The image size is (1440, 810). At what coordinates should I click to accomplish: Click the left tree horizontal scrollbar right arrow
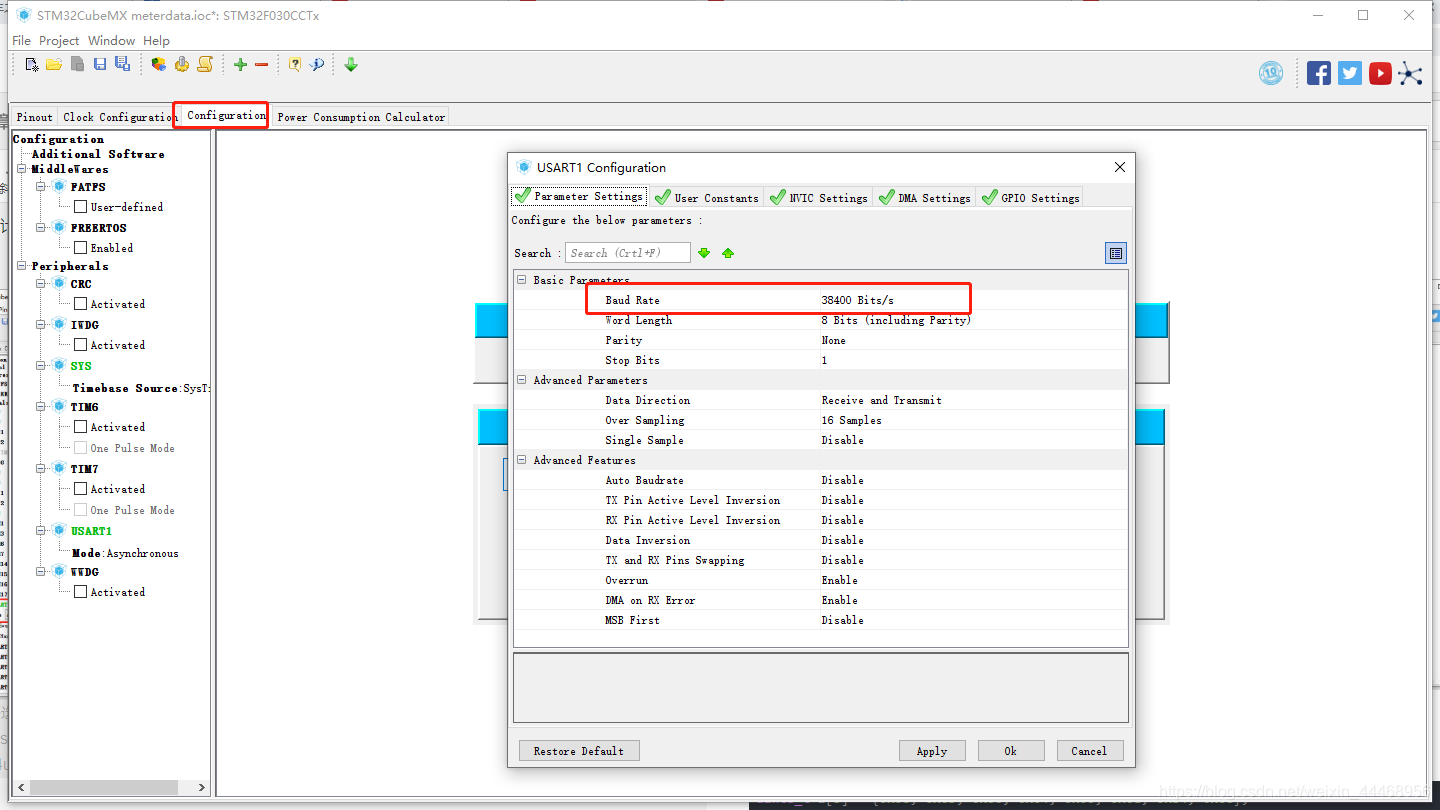pos(201,787)
